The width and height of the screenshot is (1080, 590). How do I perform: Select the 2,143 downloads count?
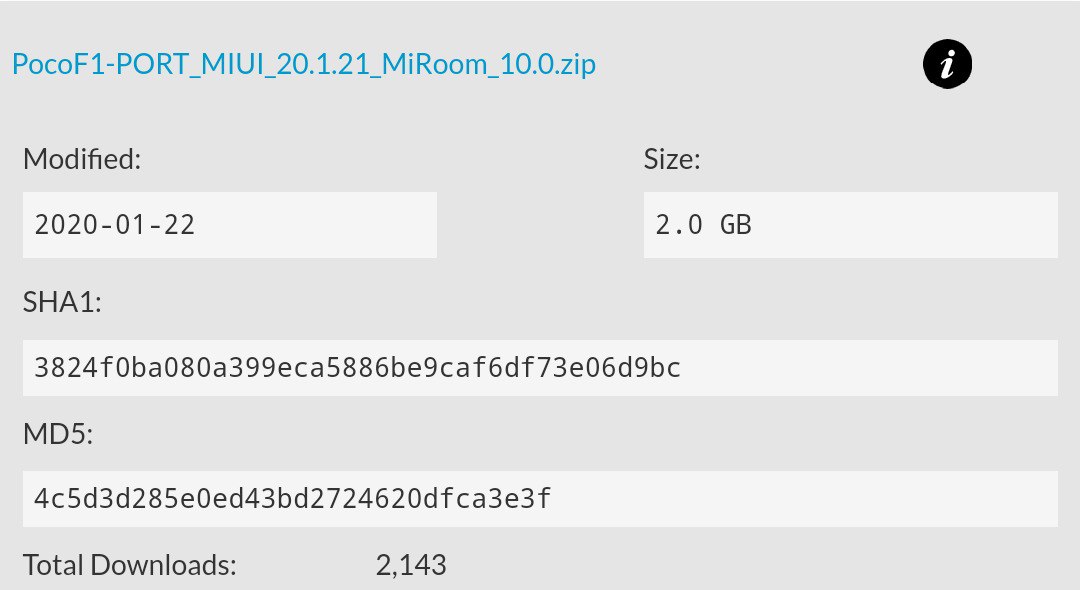pyautogui.click(x=411, y=565)
